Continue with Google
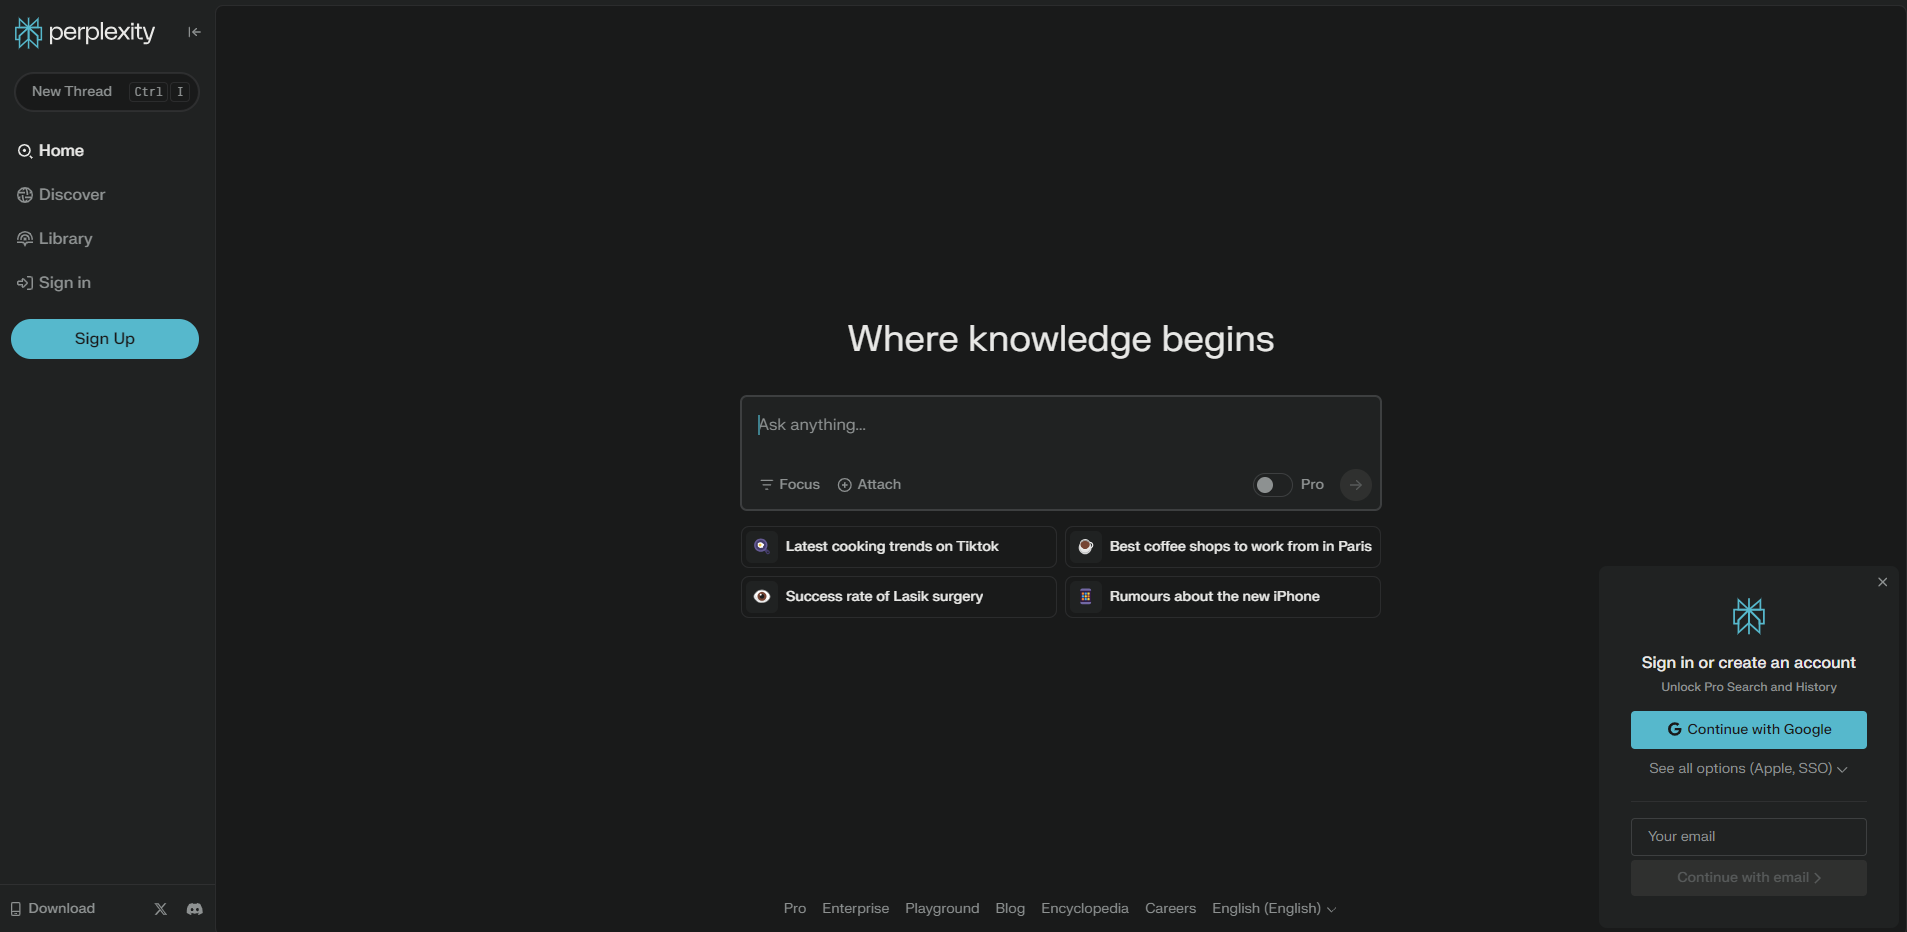 (x=1748, y=729)
